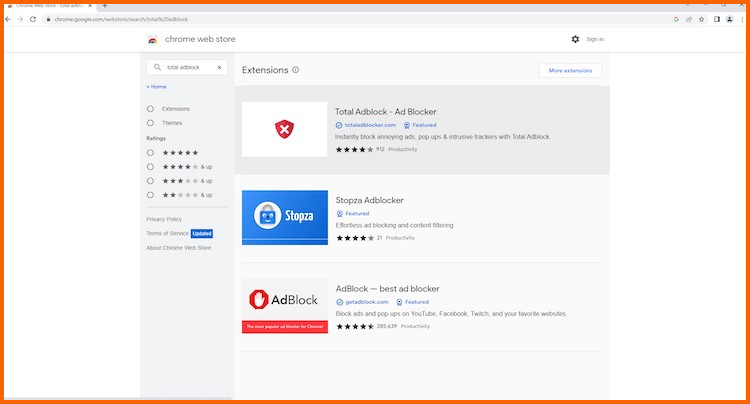This screenshot has height=404, width=750.
Task: Go back with the browser back arrow
Action: pos(8,19)
